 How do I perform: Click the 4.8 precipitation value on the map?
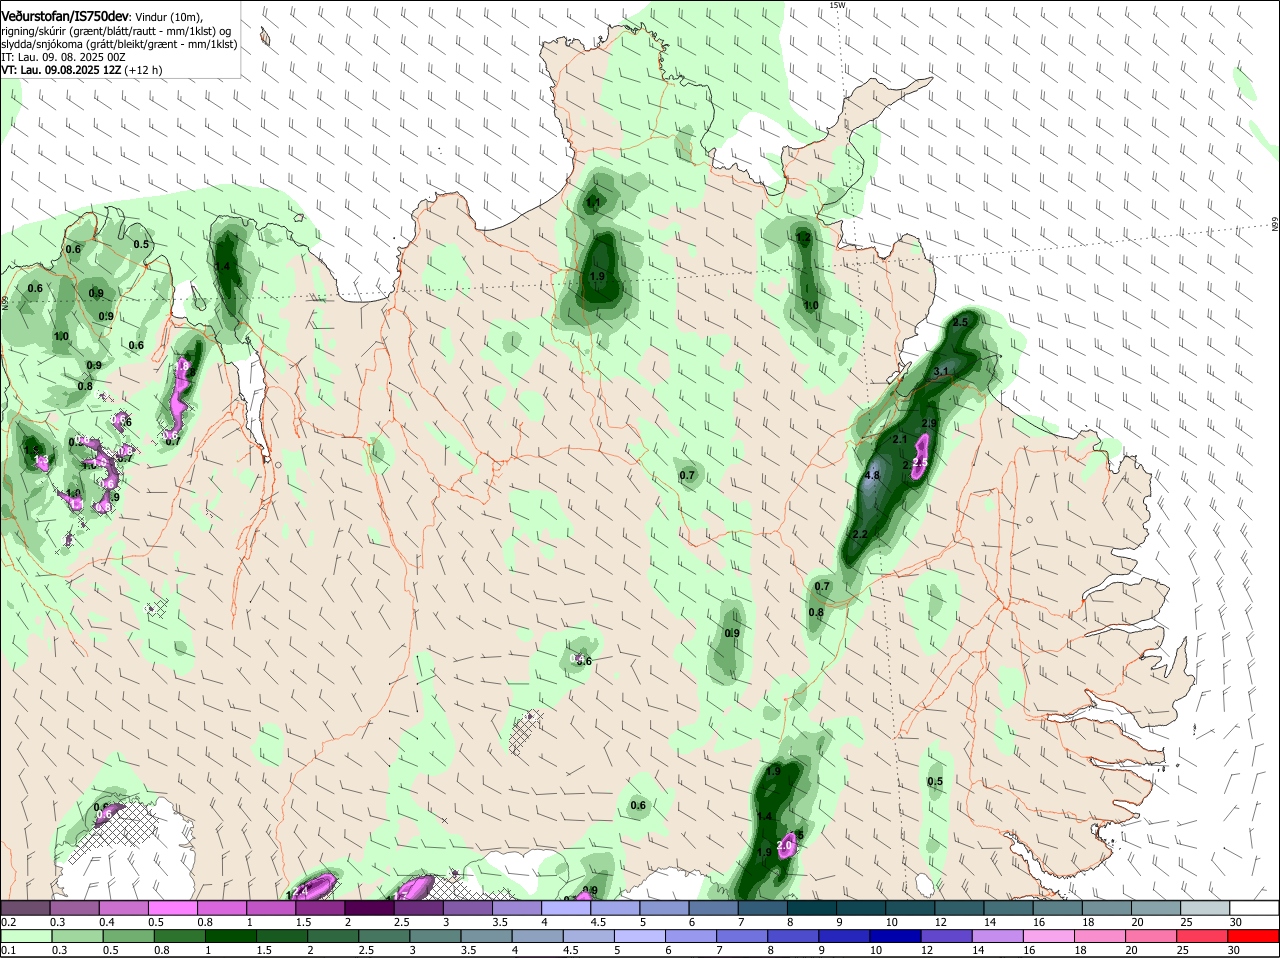(x=871, y=475)
